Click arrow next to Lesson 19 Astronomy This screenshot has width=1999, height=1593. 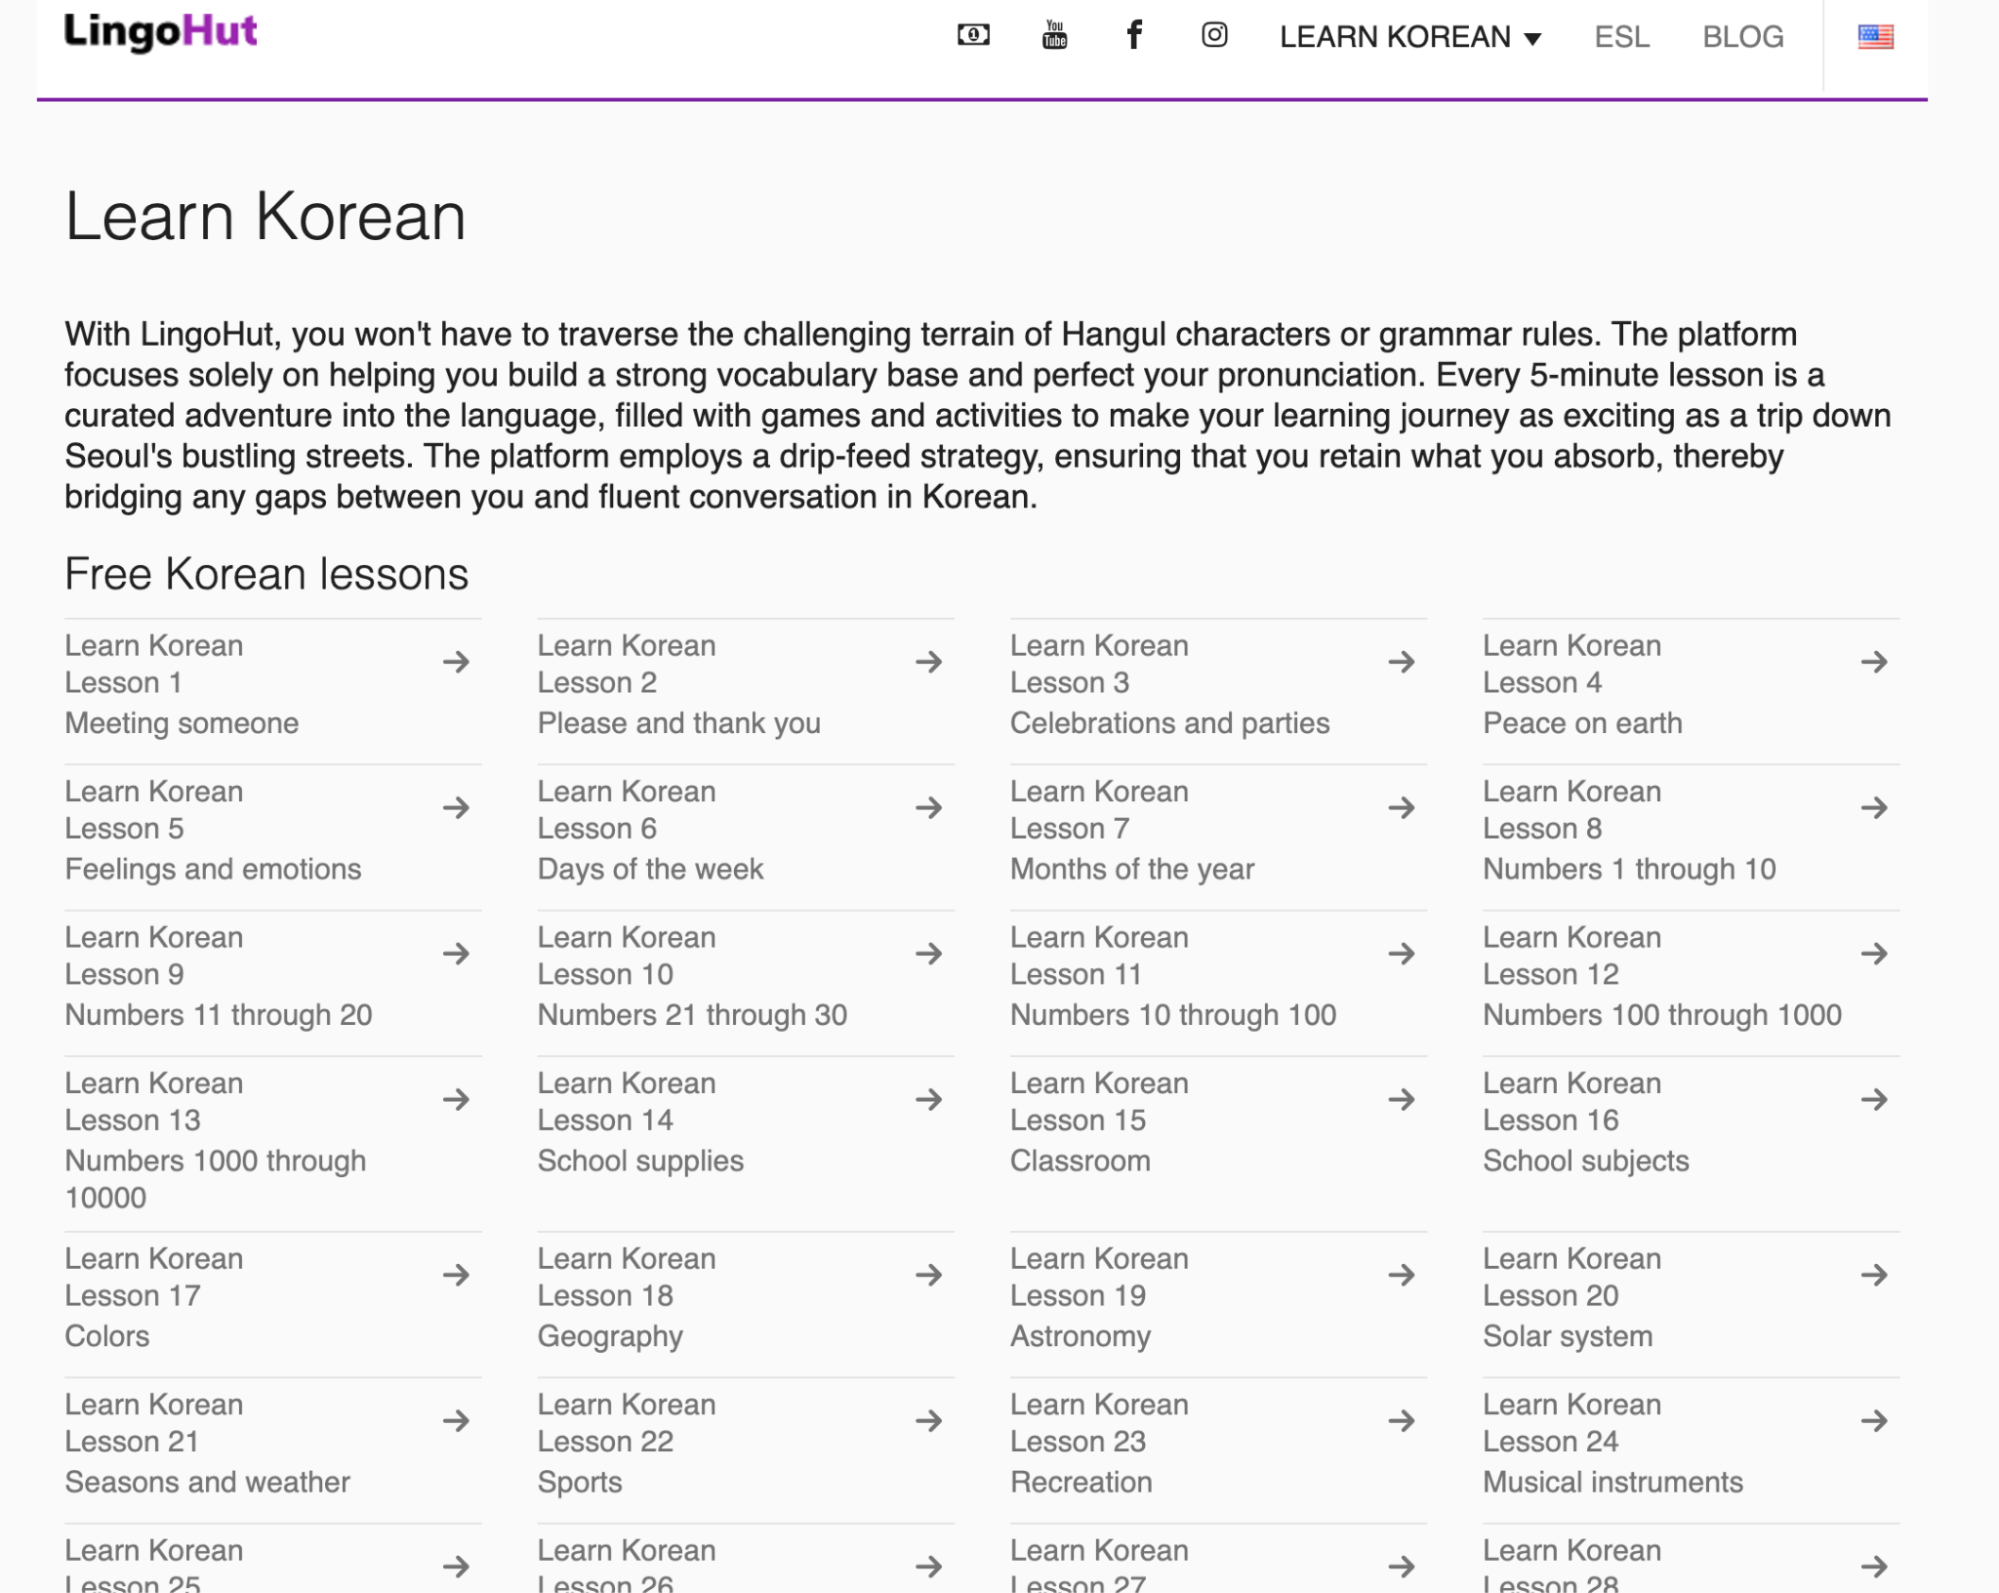pos(1401,1275)
